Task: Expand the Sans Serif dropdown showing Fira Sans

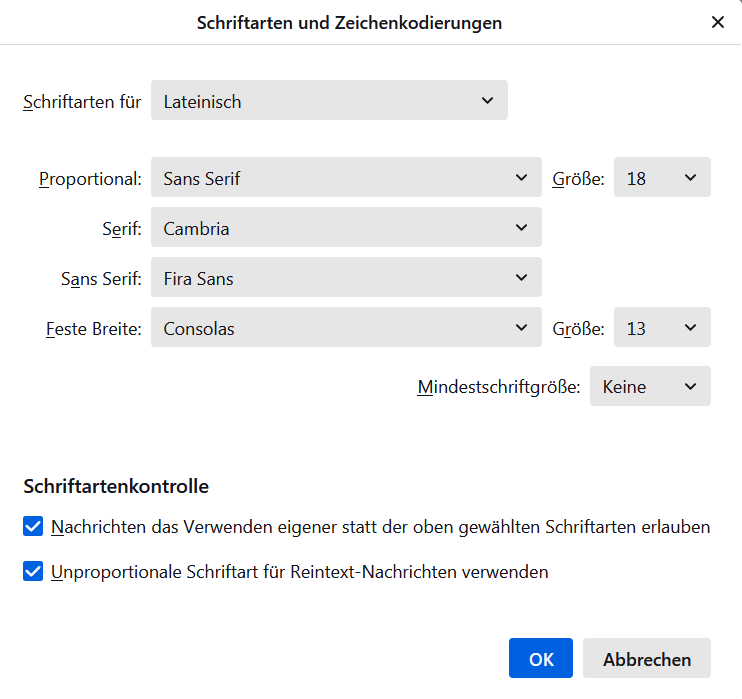Action: click(x=346, y=279)
